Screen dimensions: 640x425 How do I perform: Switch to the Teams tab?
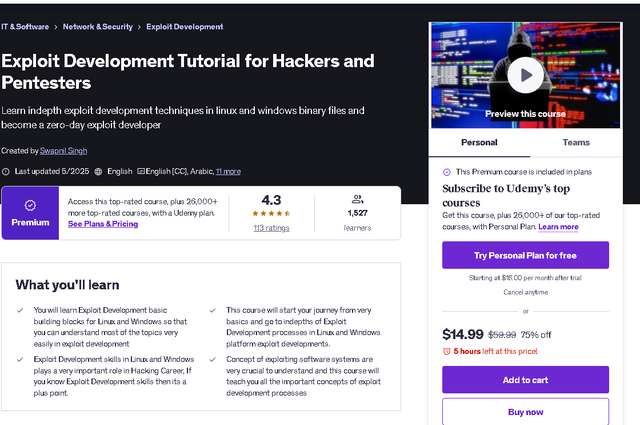point(576,142)
